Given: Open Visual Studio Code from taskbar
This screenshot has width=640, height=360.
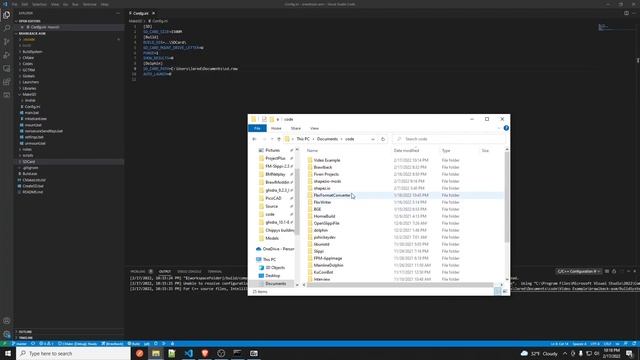Looking at the screenshot, I should pyautogui.click(x=189, y=353).
